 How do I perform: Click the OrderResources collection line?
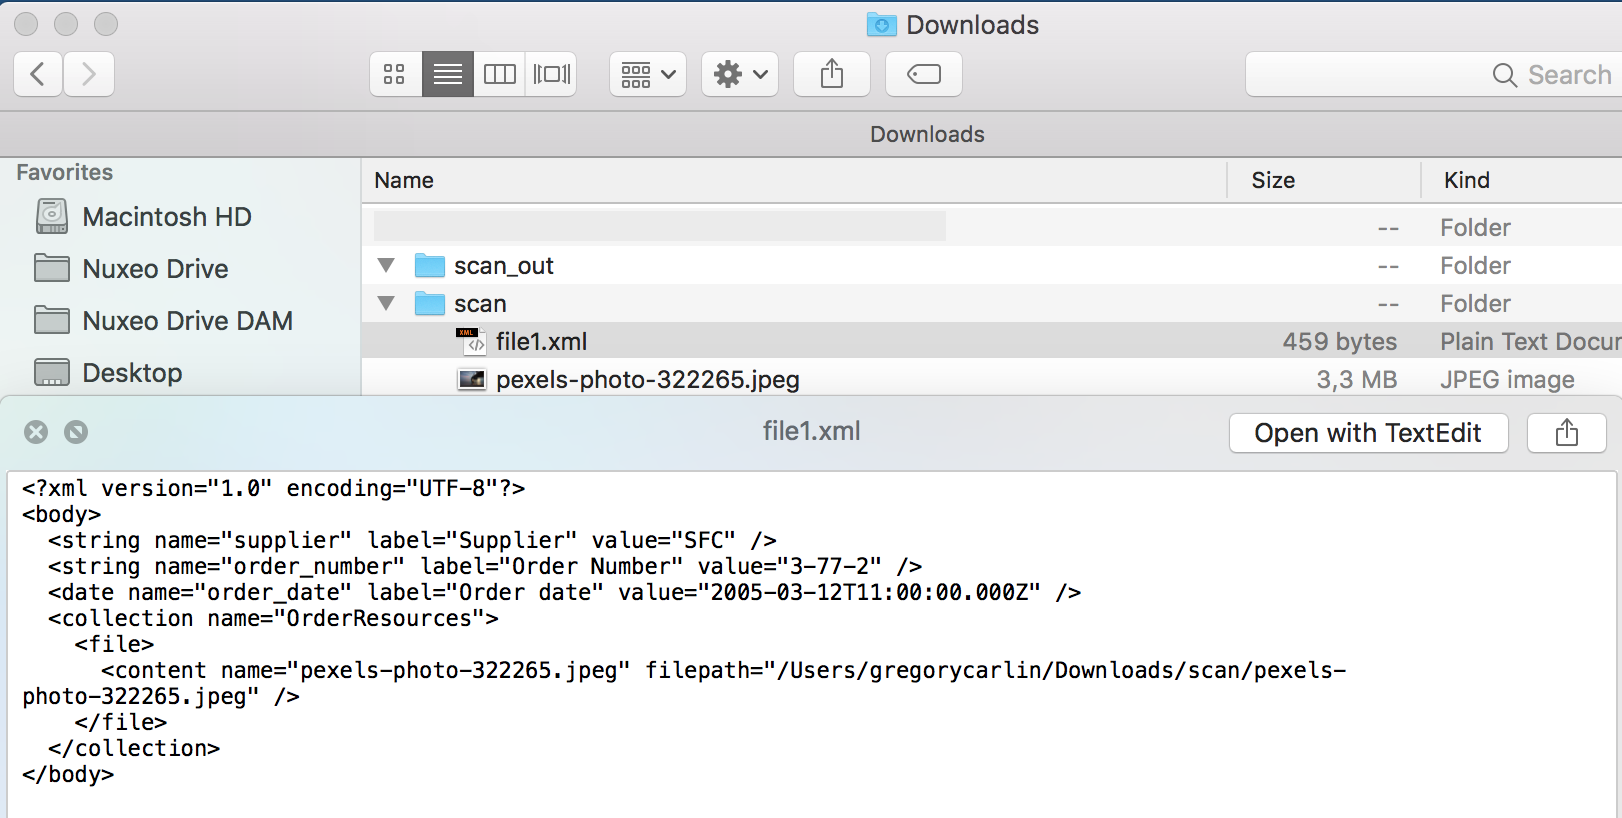[x=273, y=618]
